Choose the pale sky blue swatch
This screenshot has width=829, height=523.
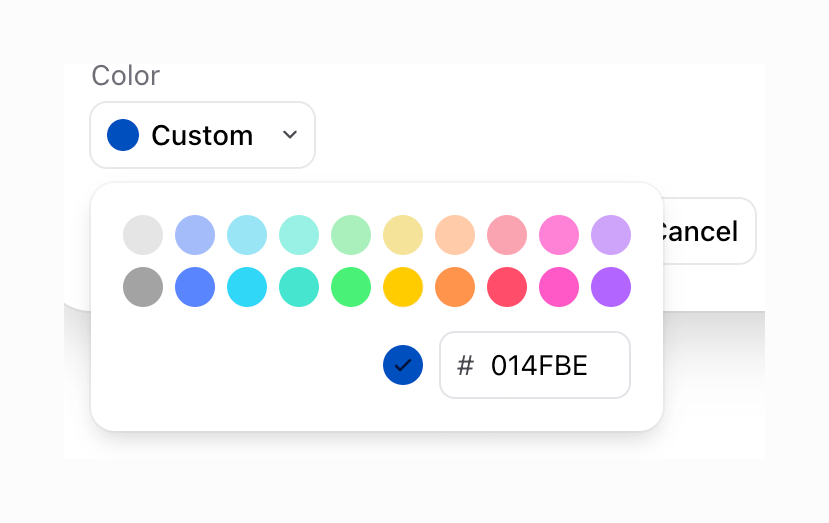coord(247,235)
